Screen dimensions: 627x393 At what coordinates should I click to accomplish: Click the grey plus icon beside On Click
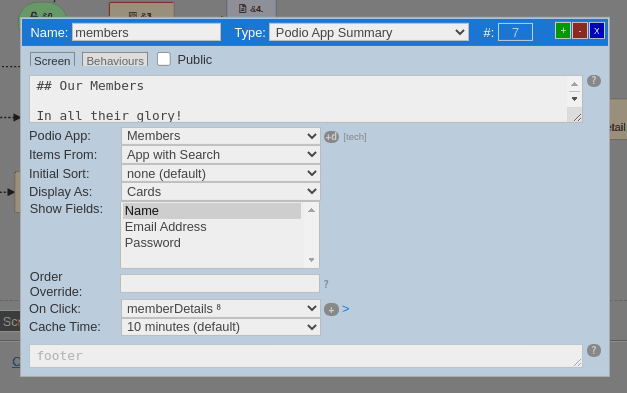[x=331, y=309]
